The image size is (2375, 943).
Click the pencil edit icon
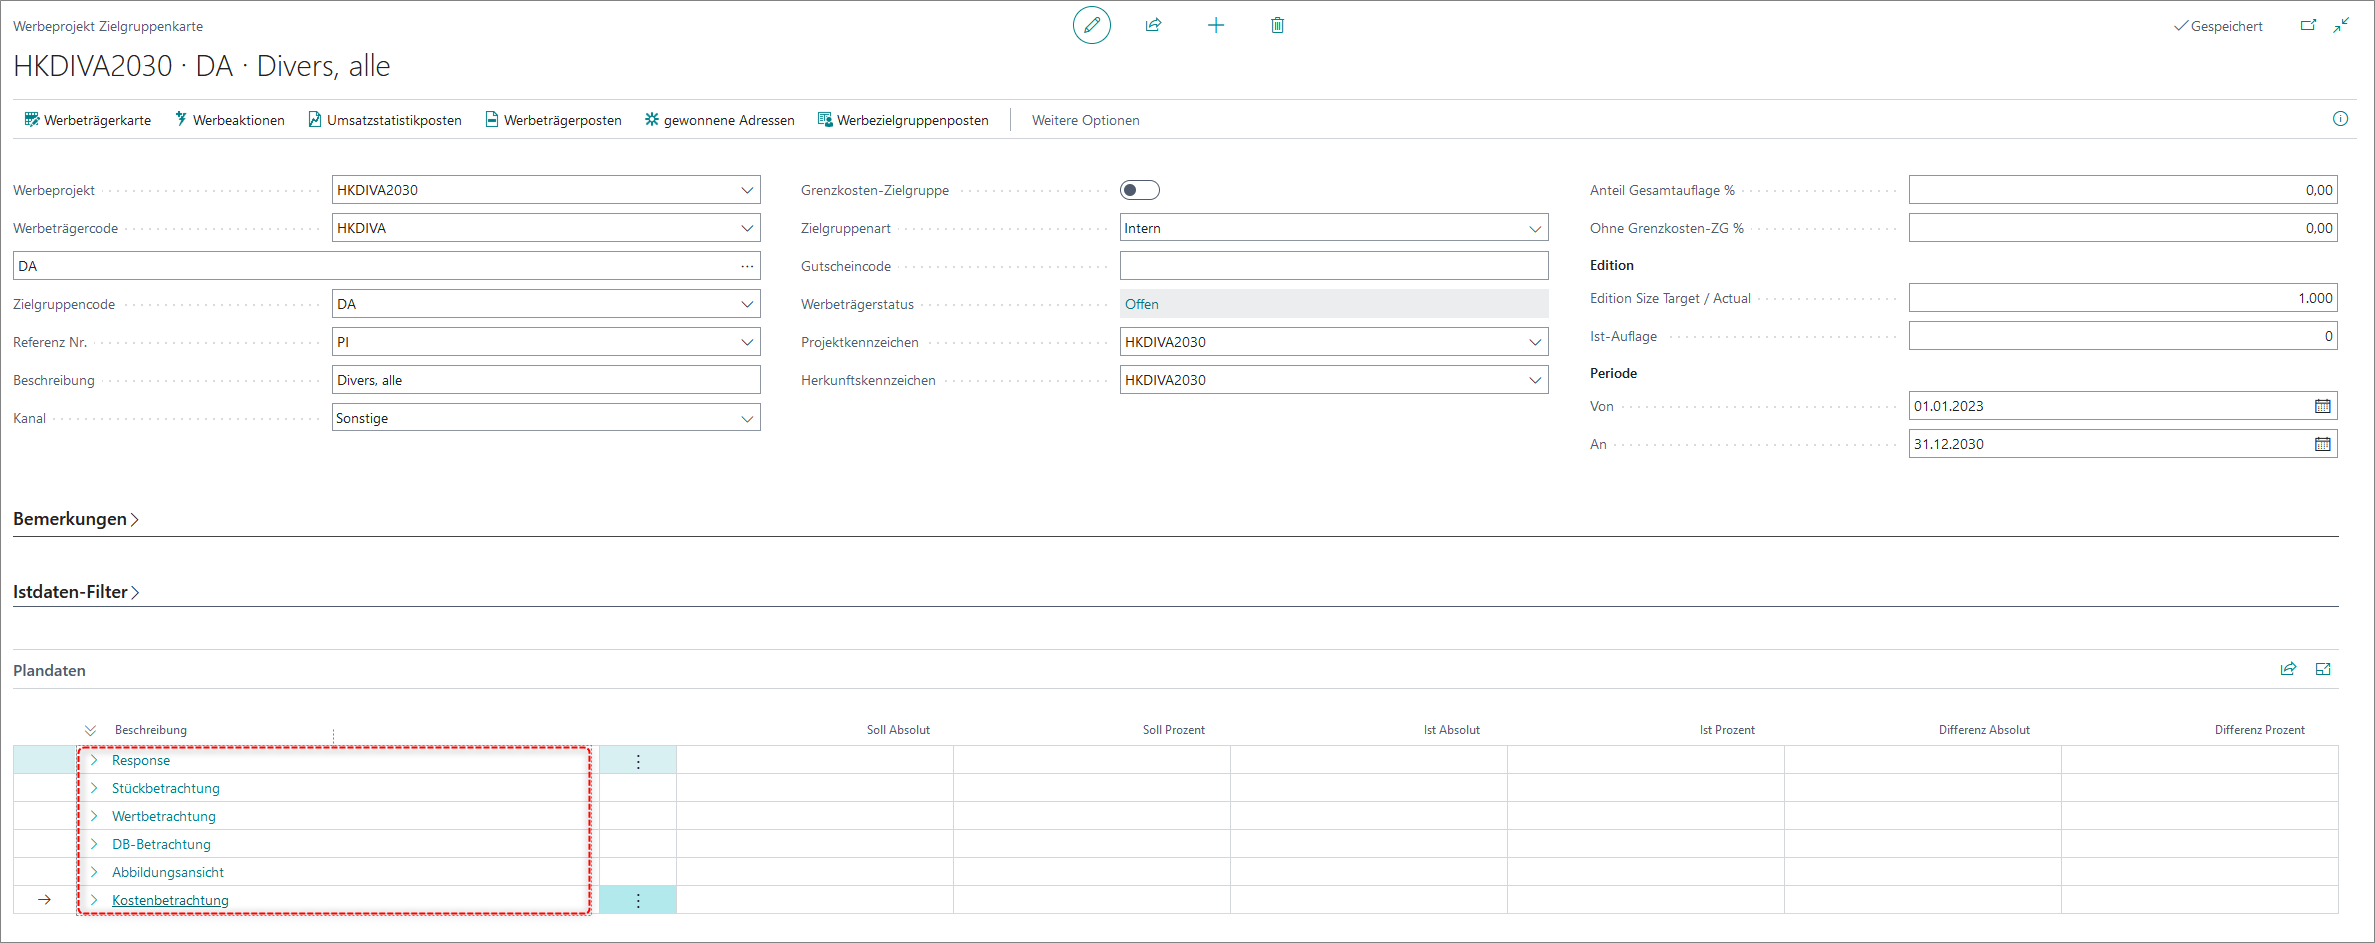click(1091, 25)
